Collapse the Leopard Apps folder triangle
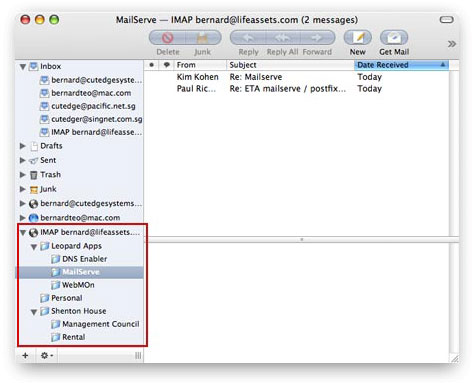This screenshot has width=475, height=383. click(34, 247)
